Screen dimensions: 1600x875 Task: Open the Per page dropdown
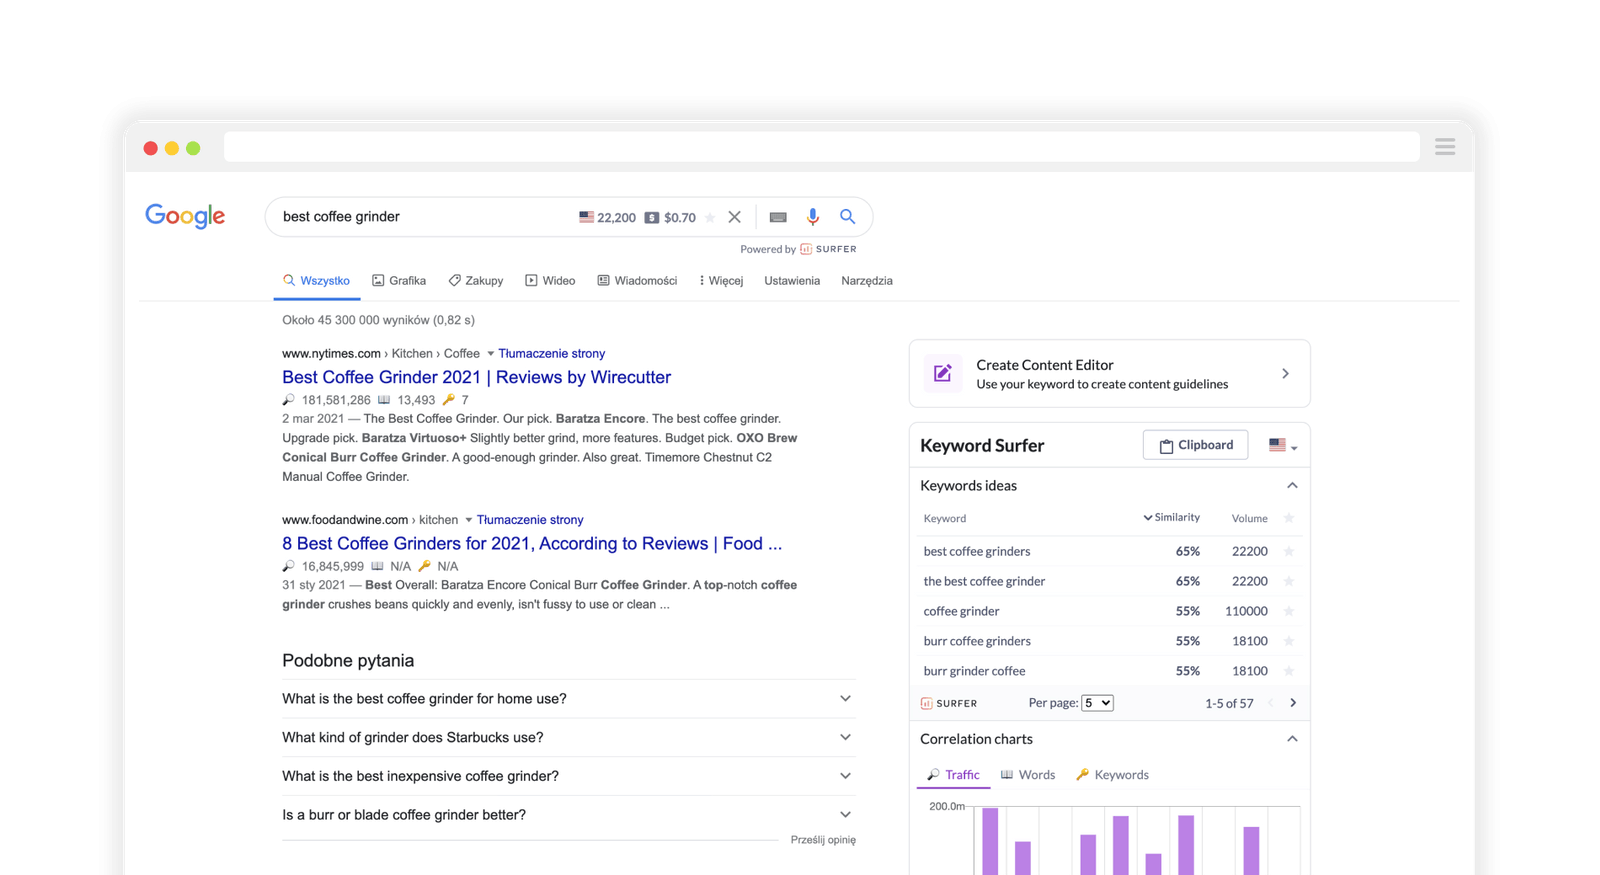pyautogui.click(x=1097, y=703)
